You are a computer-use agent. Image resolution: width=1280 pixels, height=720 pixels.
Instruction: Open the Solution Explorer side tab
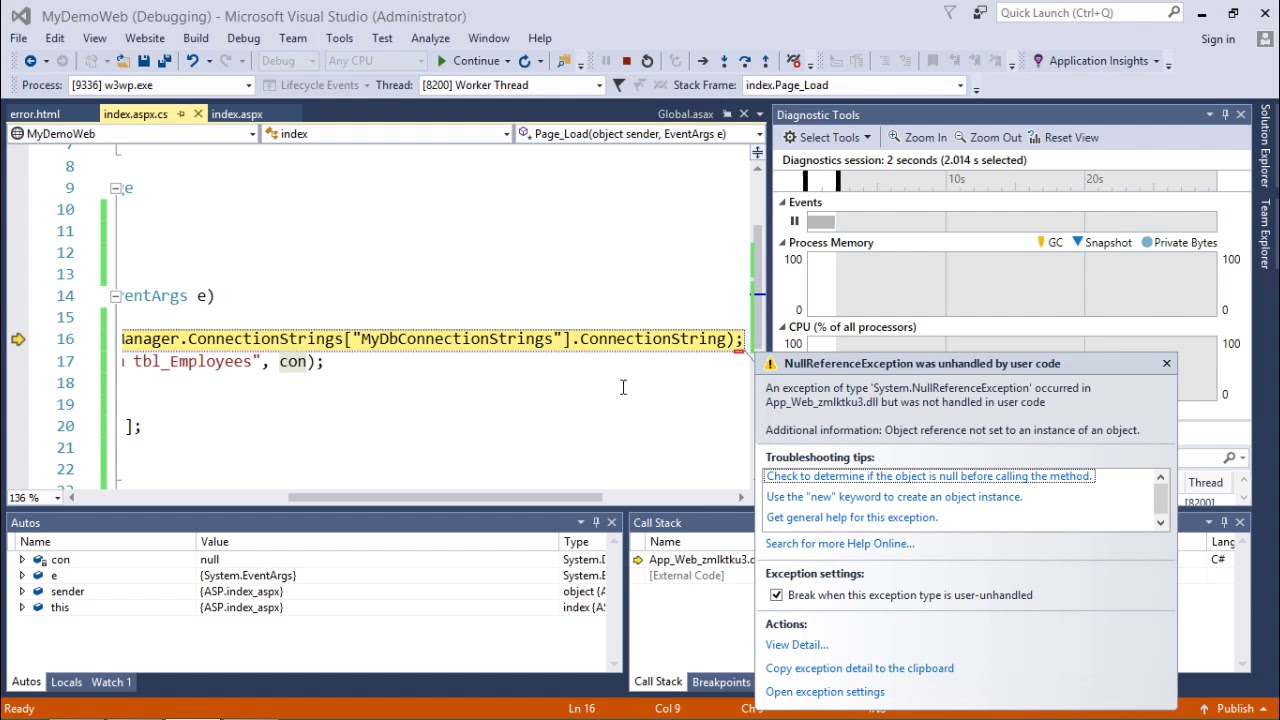pos(1265,146)
